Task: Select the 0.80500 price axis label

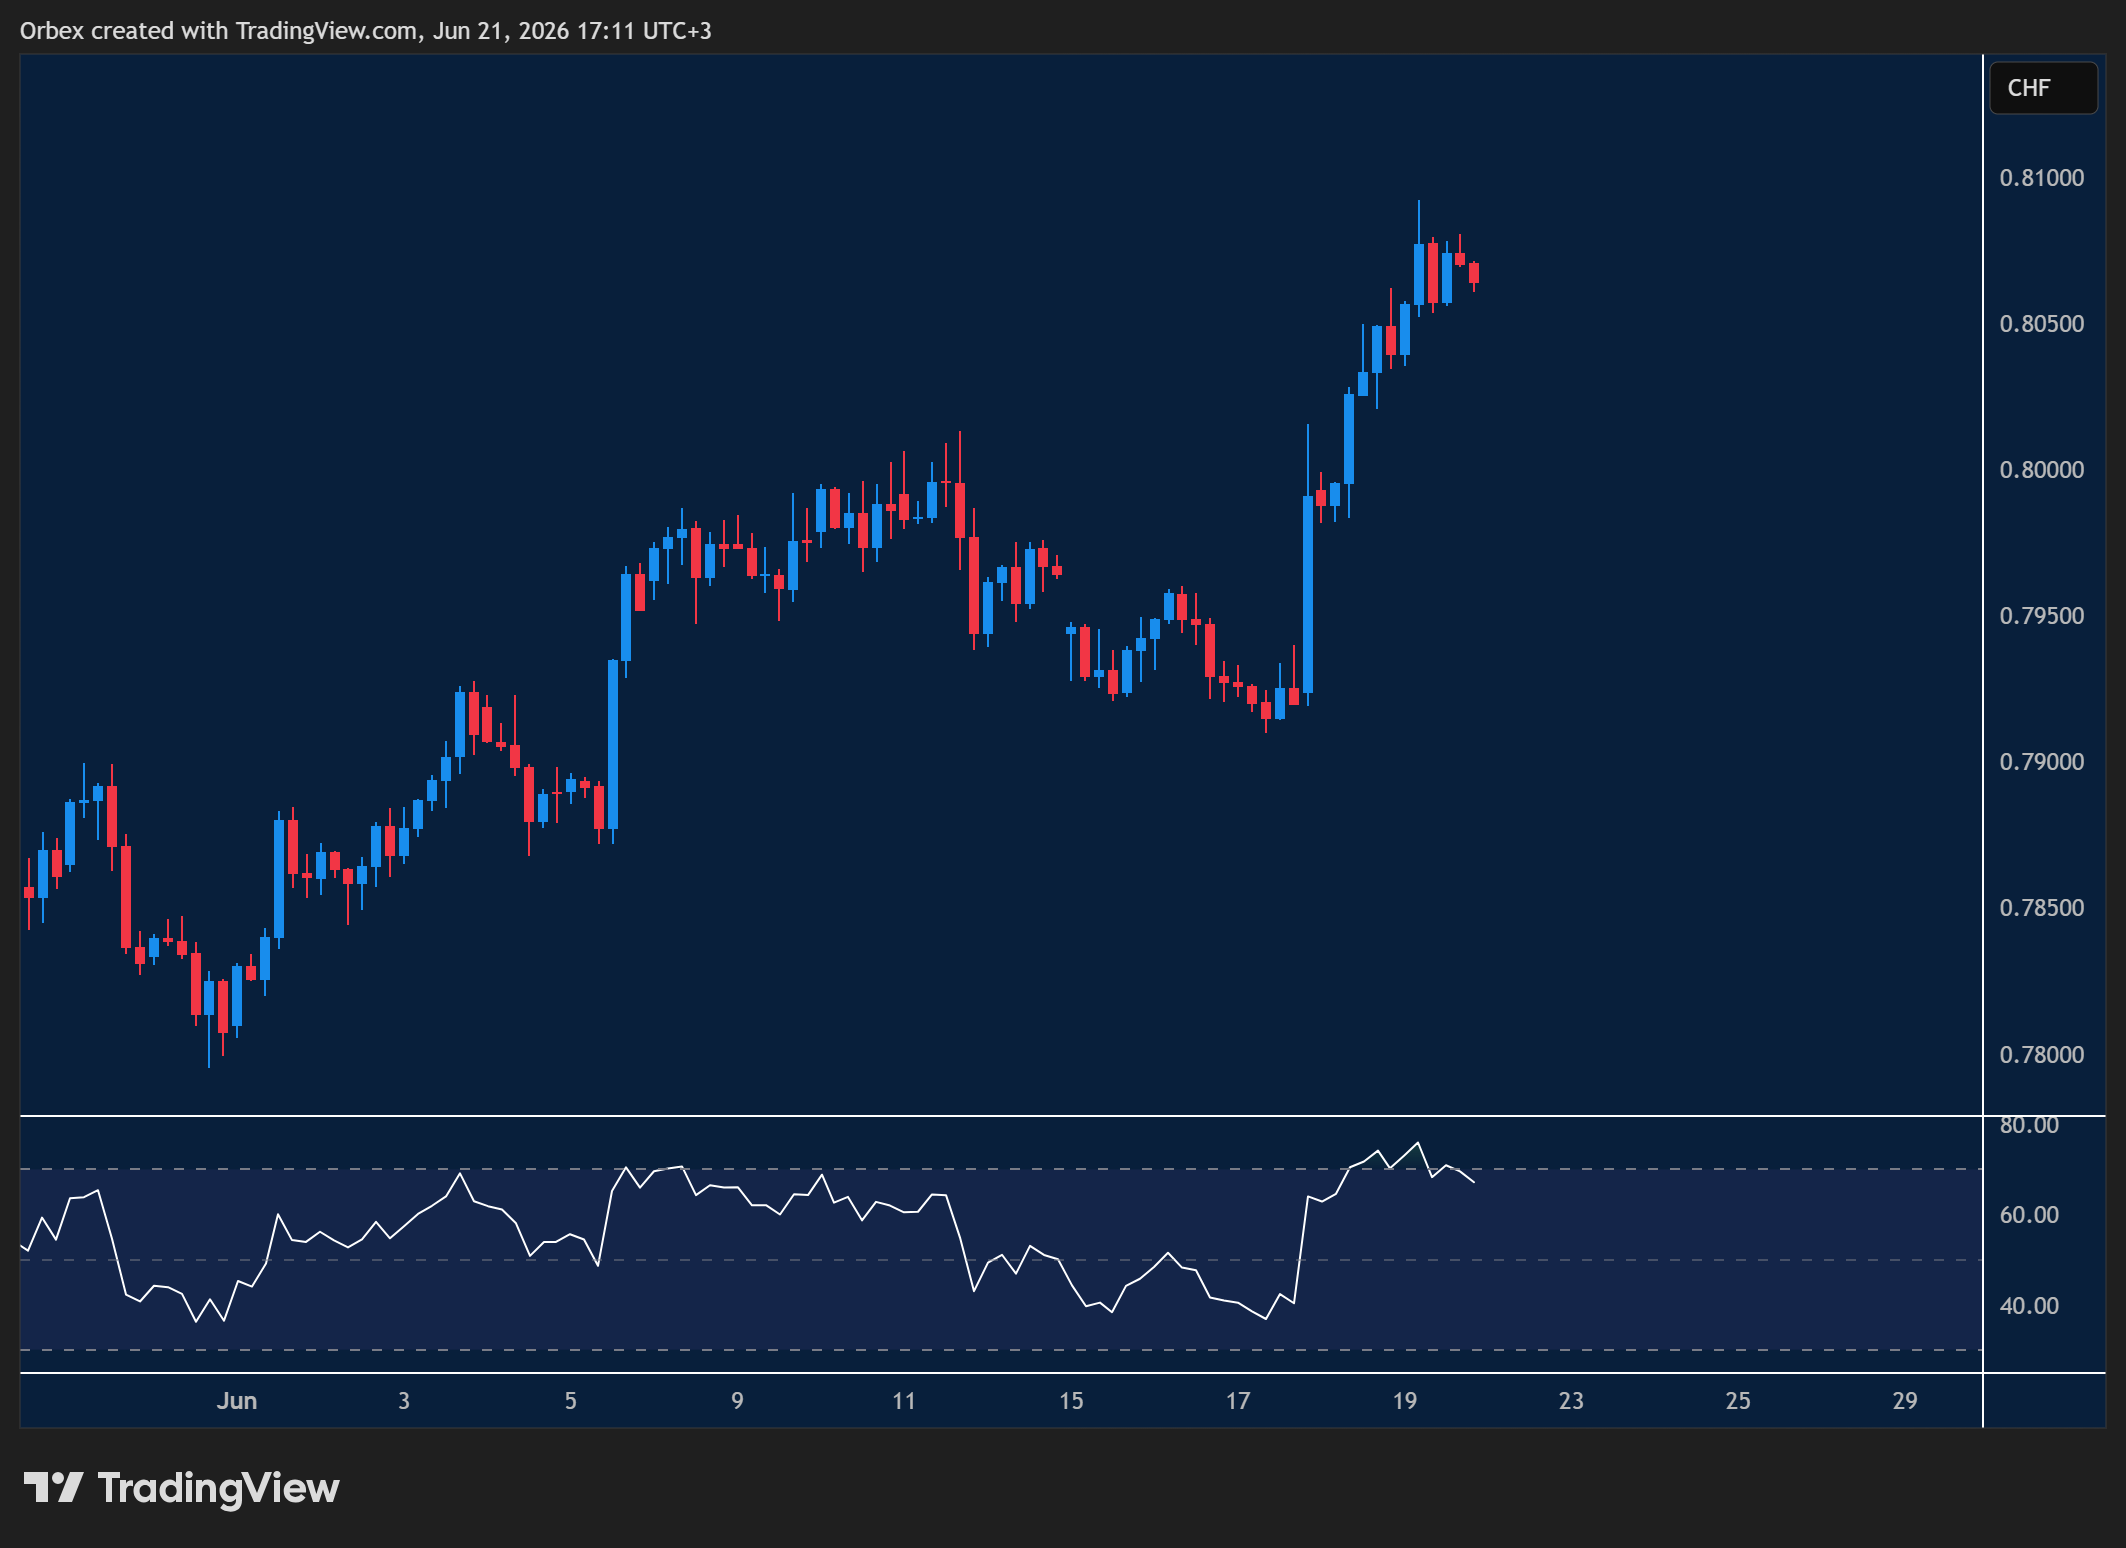Action: point(2041,324)
